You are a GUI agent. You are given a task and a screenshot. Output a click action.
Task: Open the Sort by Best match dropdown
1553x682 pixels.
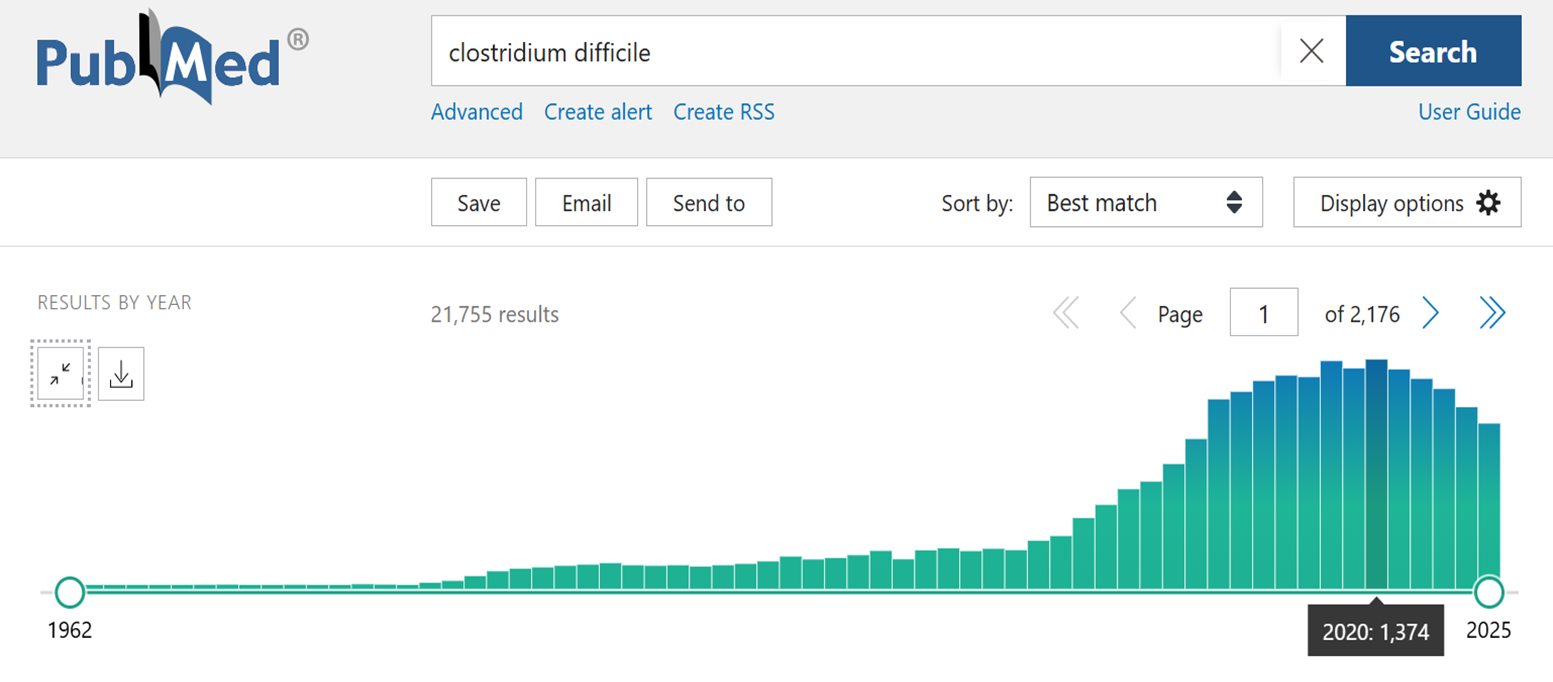click(x=1145, y=203)
